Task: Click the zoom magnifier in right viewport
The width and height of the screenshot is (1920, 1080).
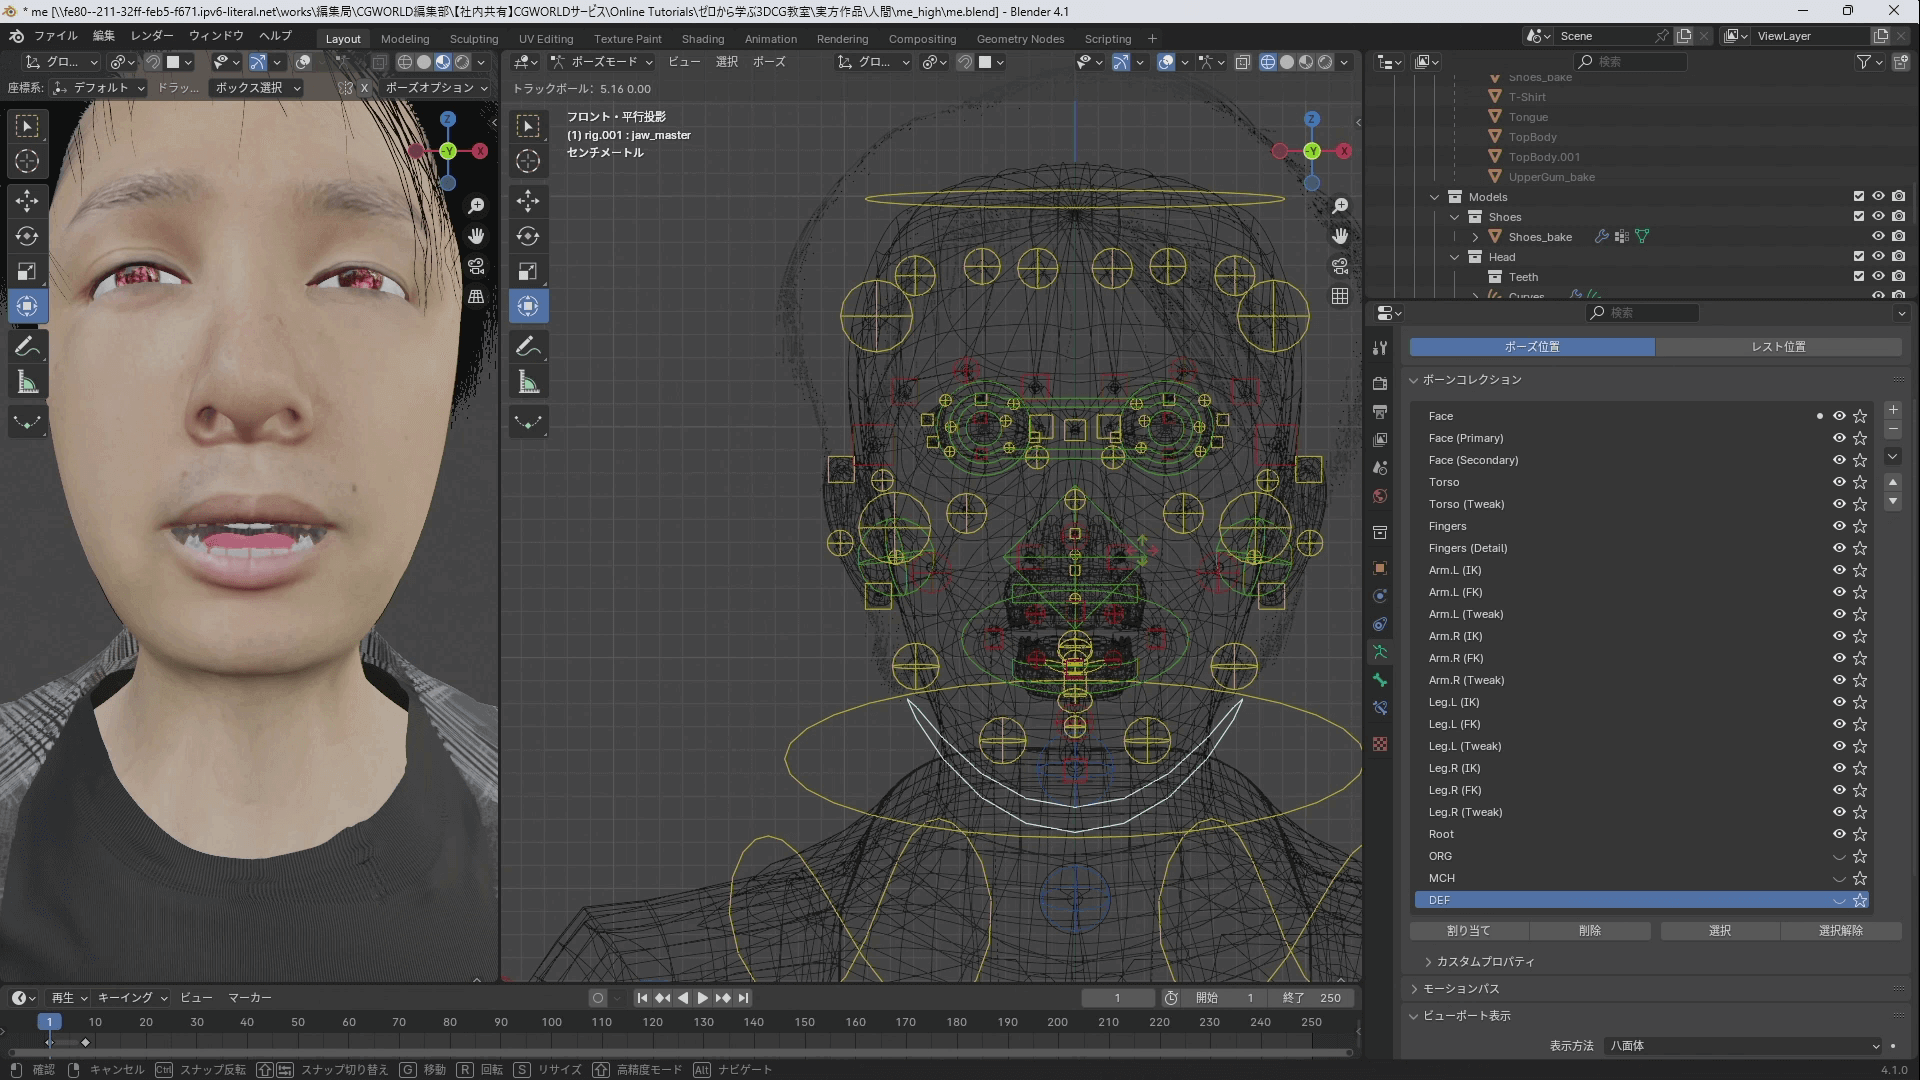Action: point(1340,206)
